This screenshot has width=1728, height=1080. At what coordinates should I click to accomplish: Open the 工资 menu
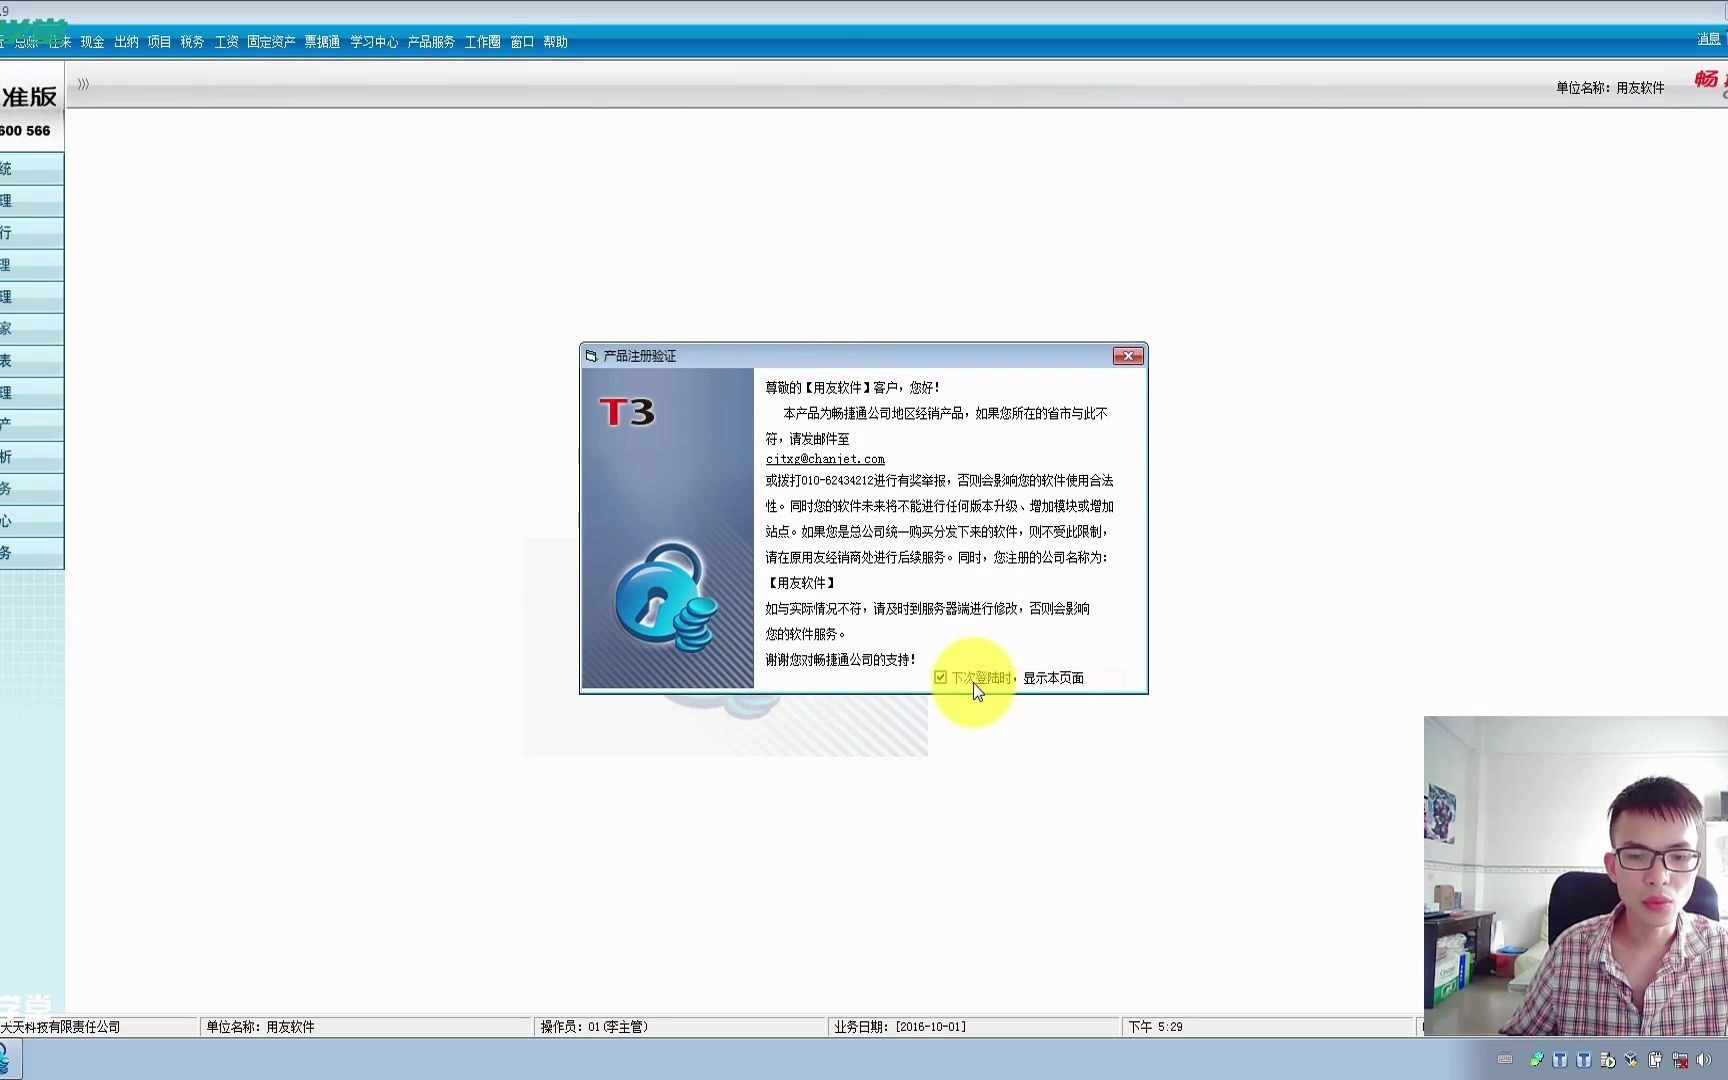click(226, 42)
